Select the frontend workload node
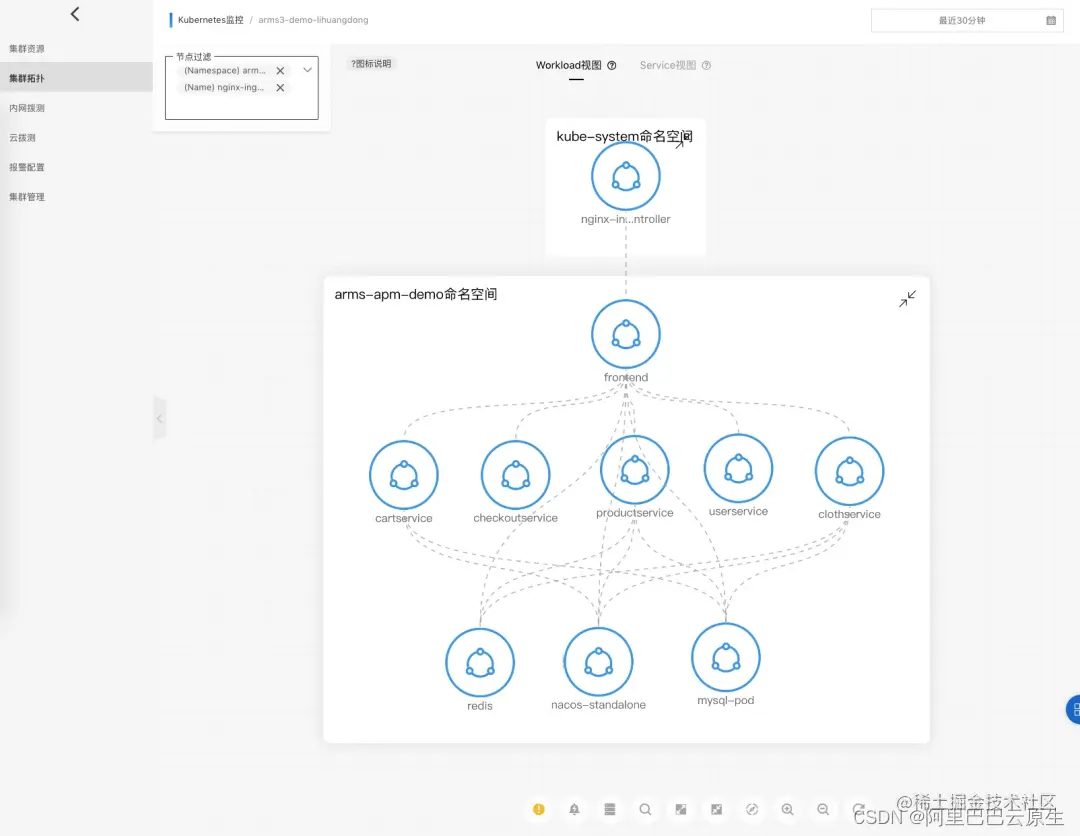Image resolution: width=1080 pixels, height=836 pixels. pyautogui.click(x=625, y=335)
